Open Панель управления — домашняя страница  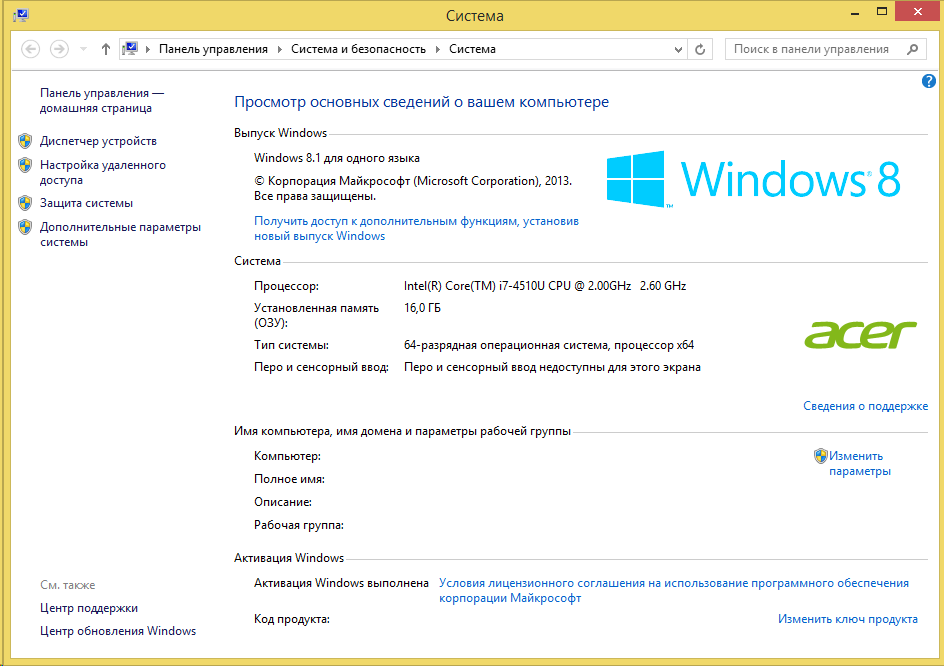click(102, 101)
